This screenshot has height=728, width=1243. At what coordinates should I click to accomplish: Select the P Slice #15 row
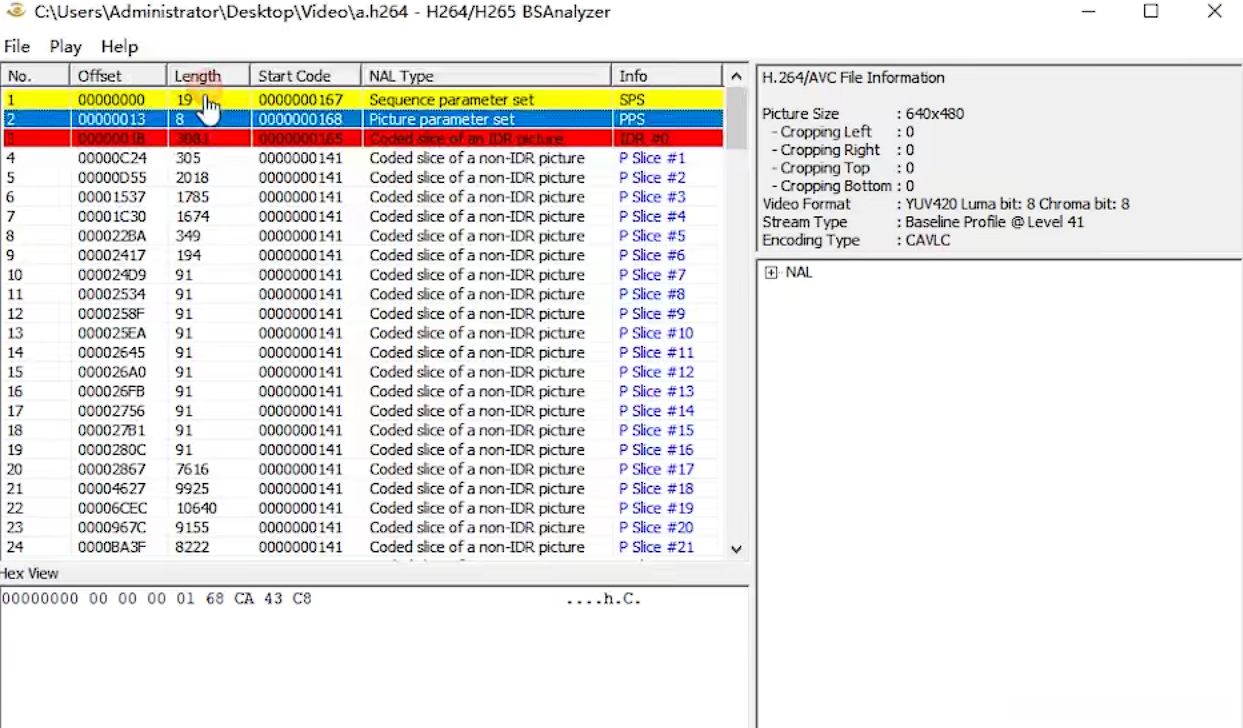[362, 431]
